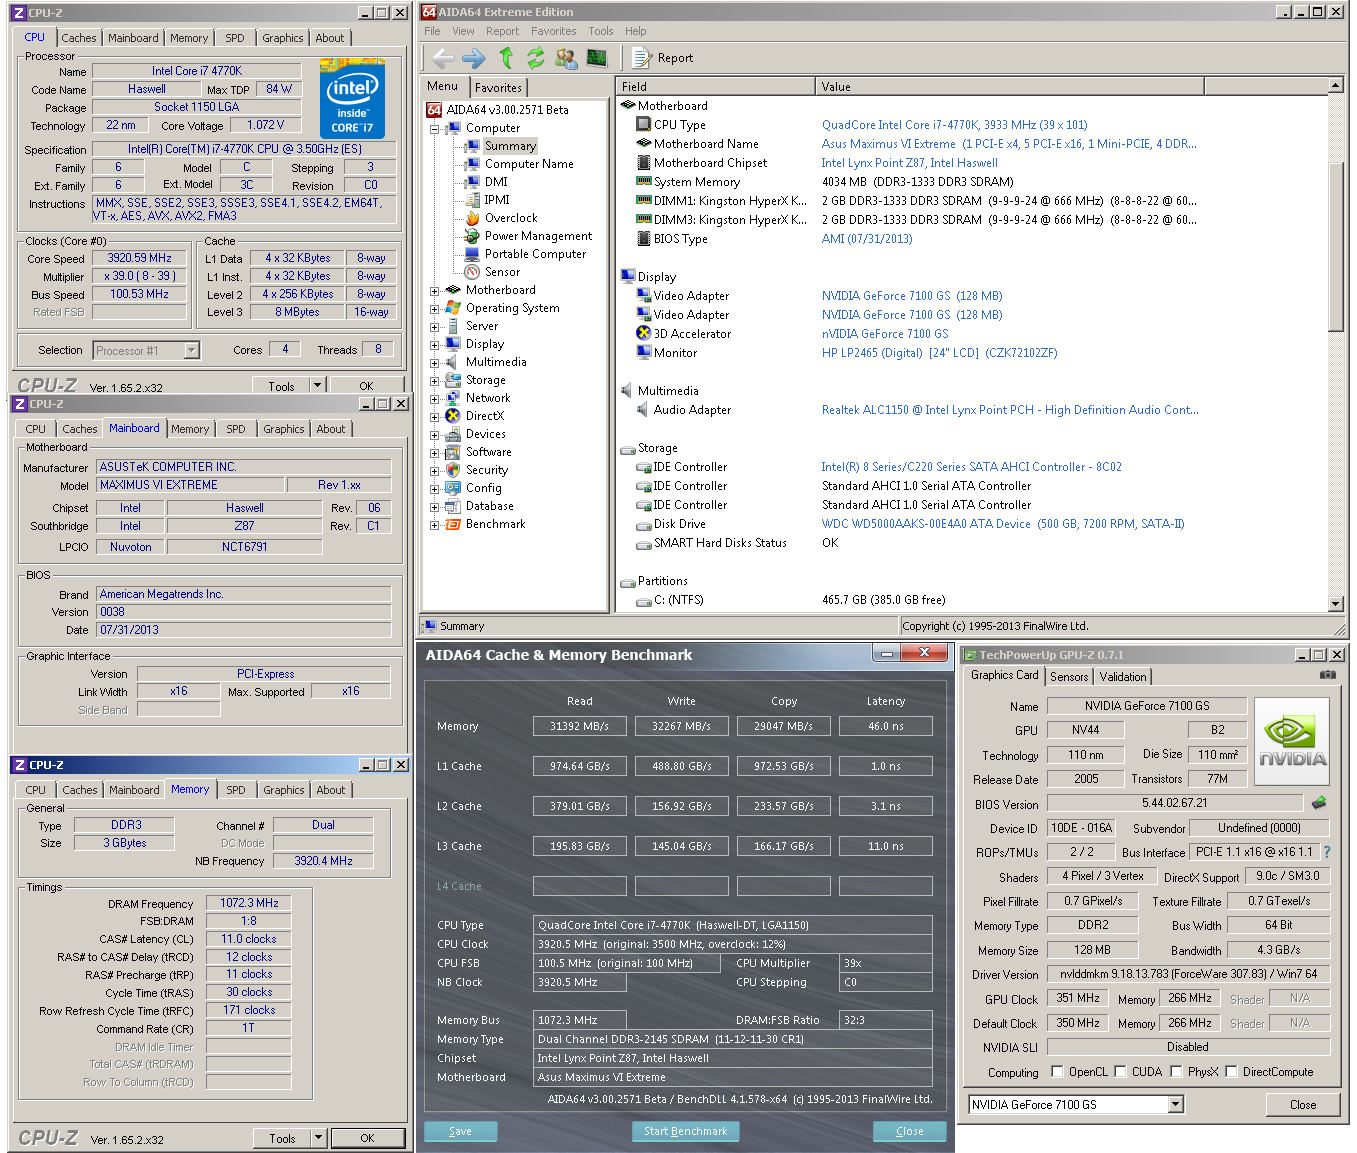1357x1153 pixels.
Task: Open the AIDA64 File menu
Action: pos(432,31)
